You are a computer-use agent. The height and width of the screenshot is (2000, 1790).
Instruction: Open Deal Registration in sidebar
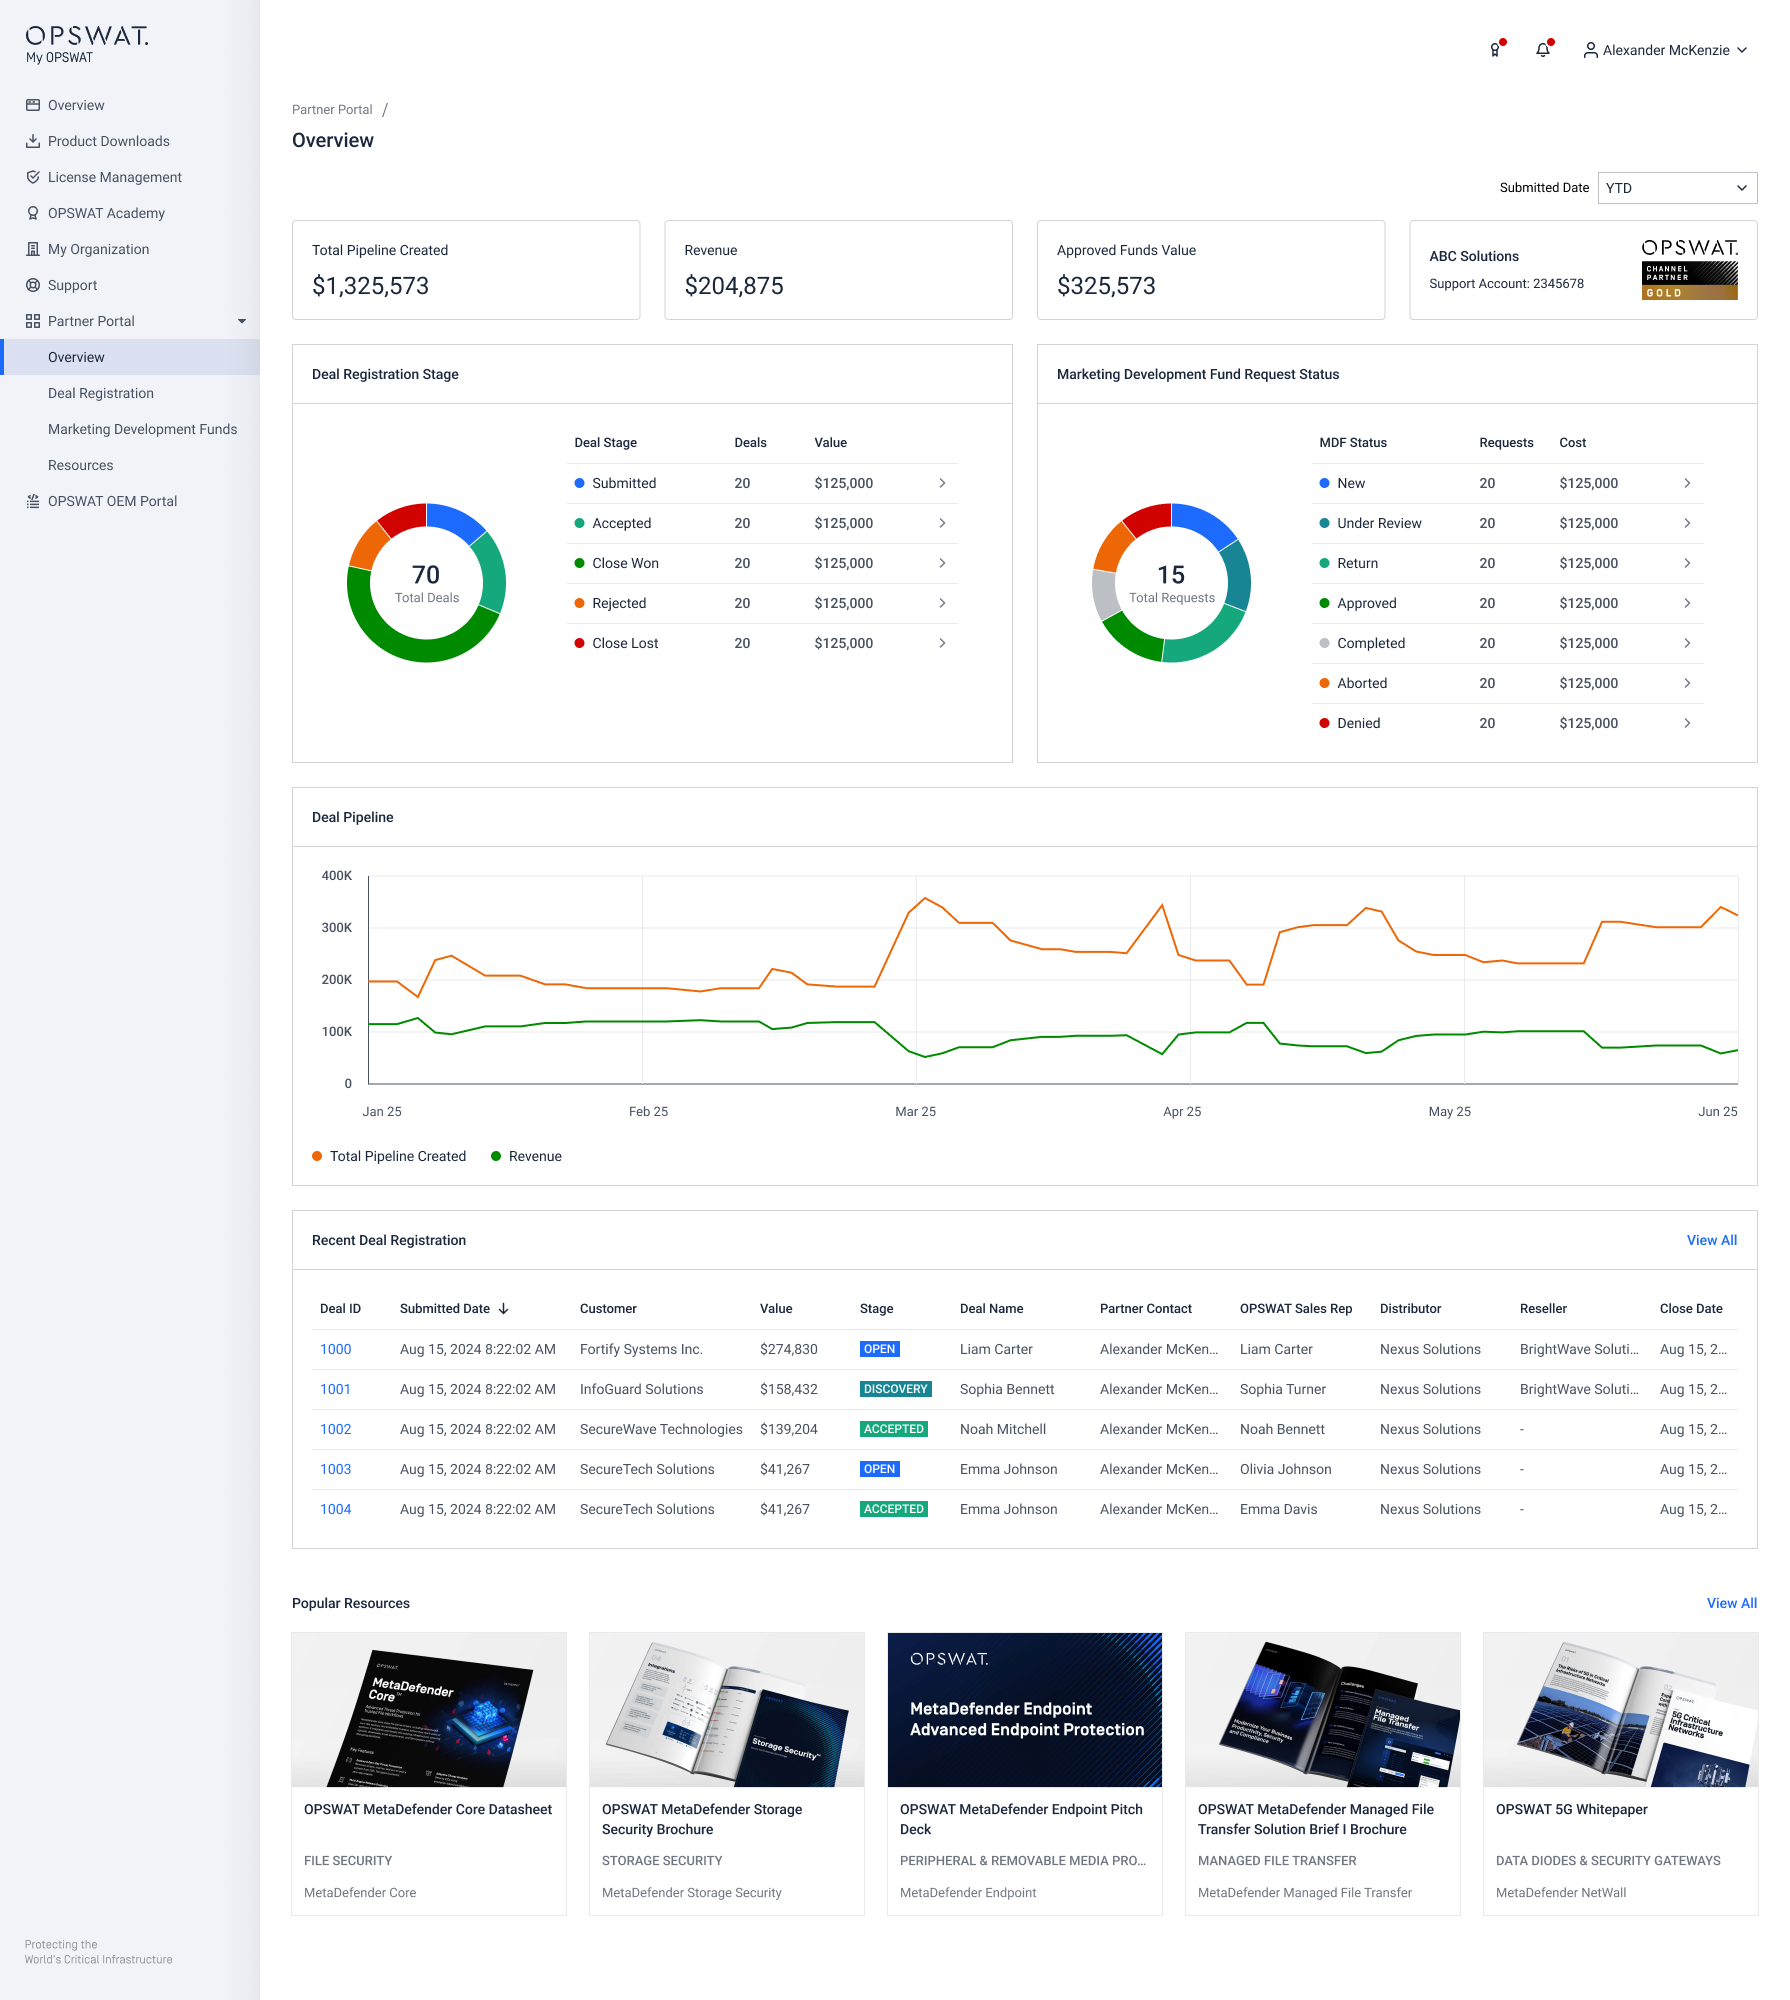pyautogui.click(x=101, y=393)
